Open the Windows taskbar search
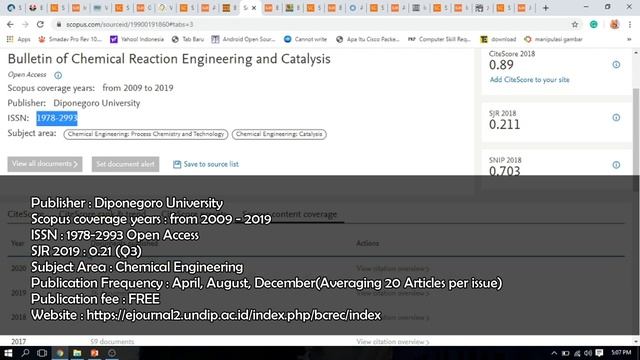The width and height of the screenshot is (640, 360). [x=25, y=353]
